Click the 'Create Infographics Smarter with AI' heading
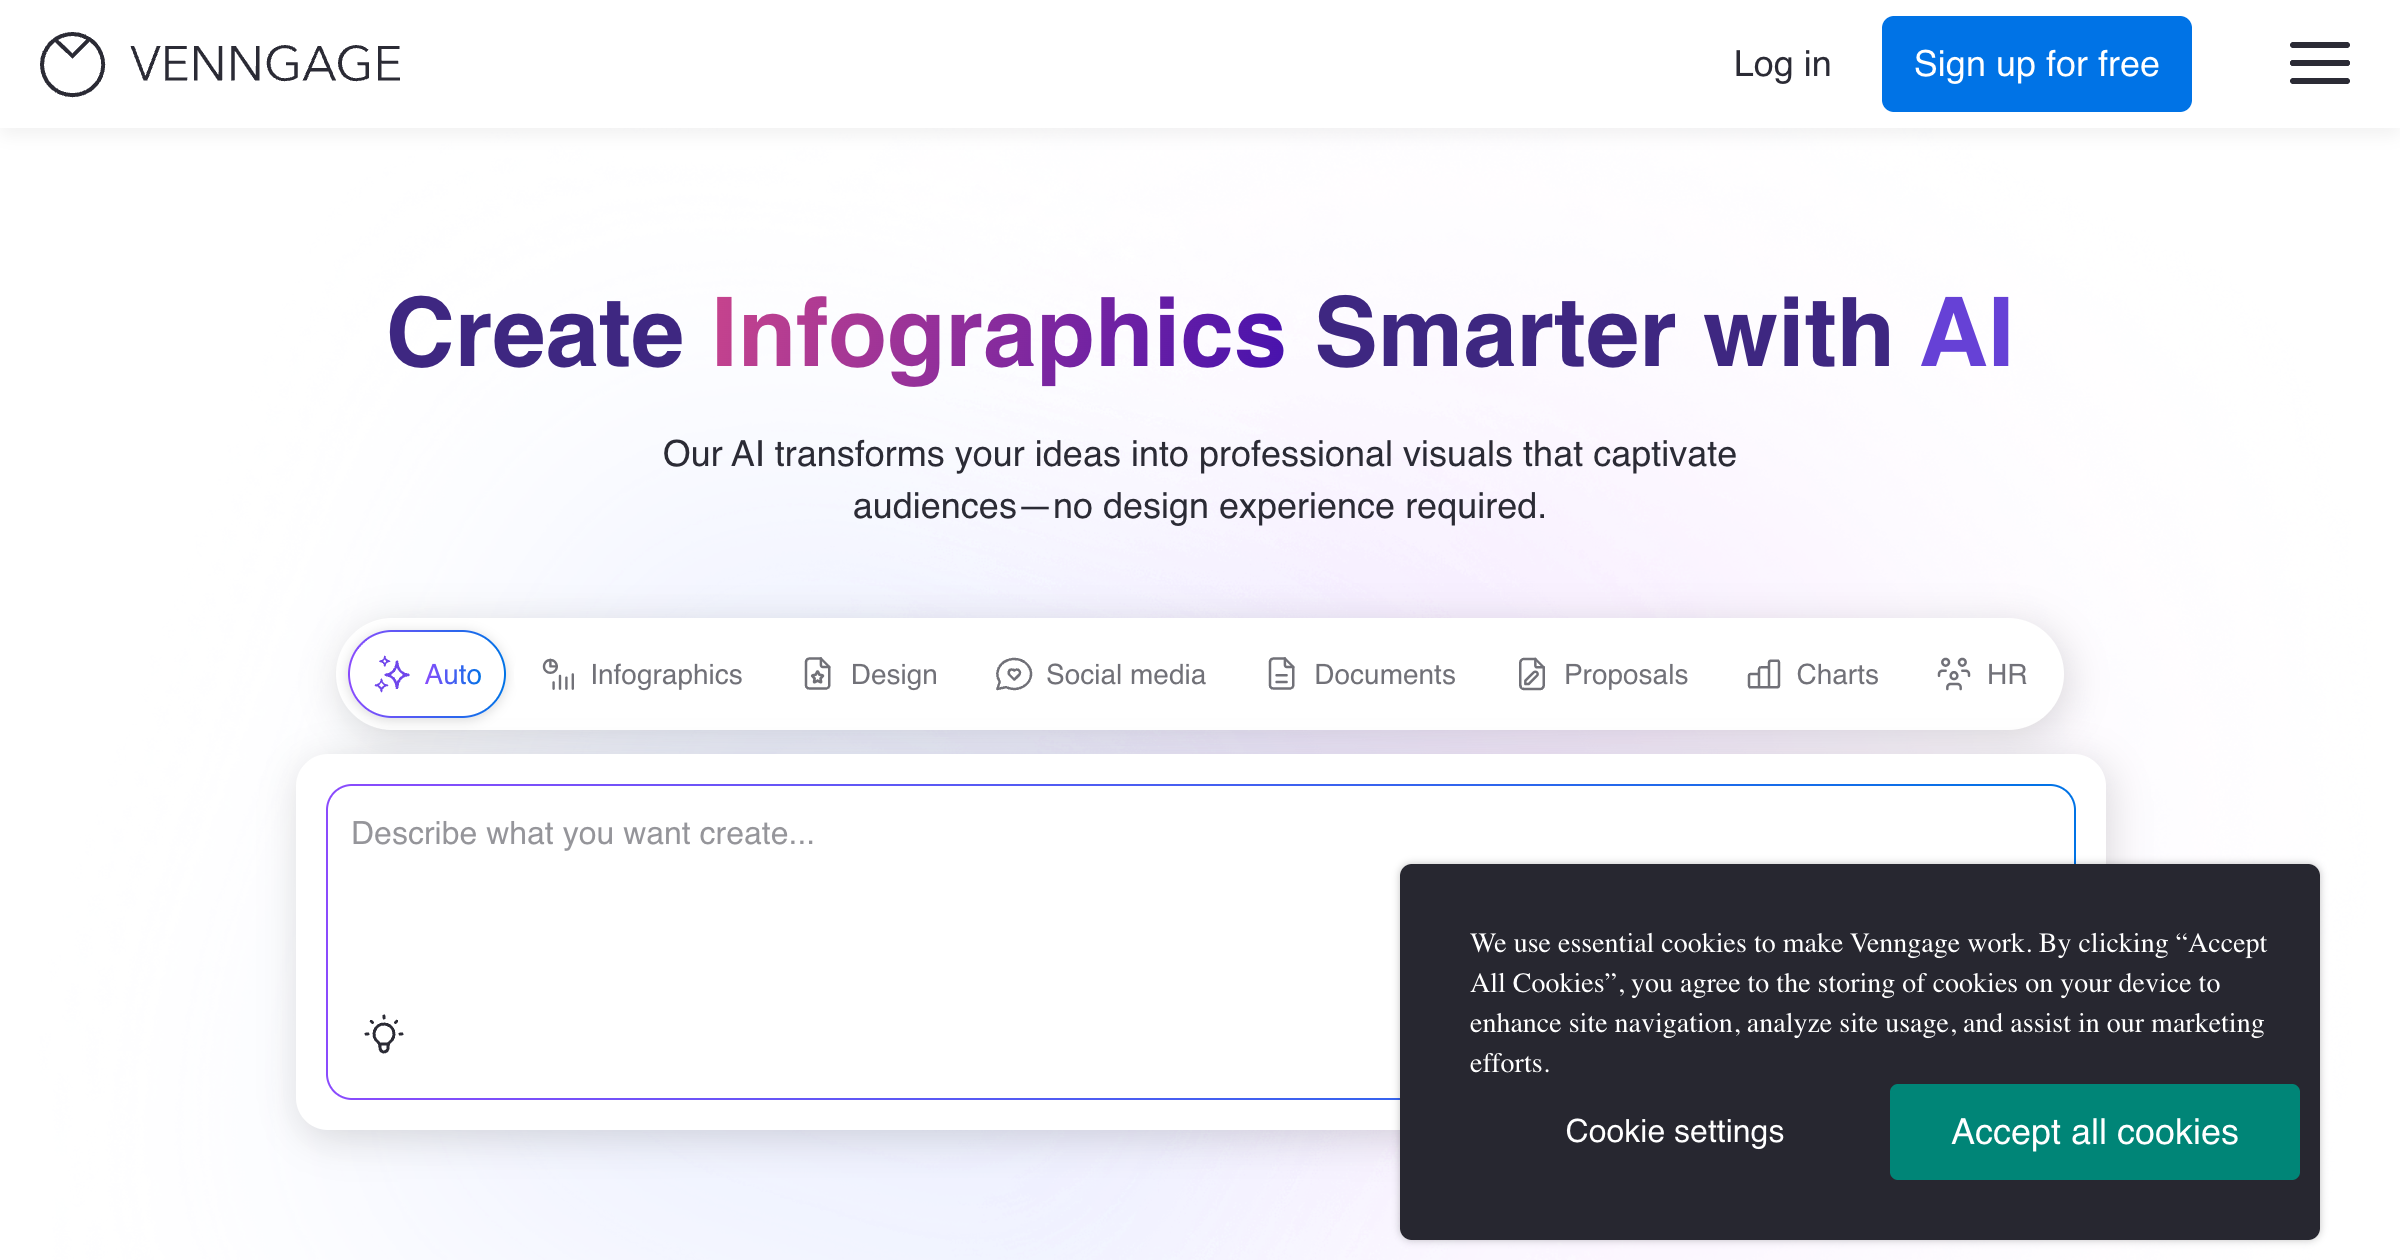 [1199, 333]
